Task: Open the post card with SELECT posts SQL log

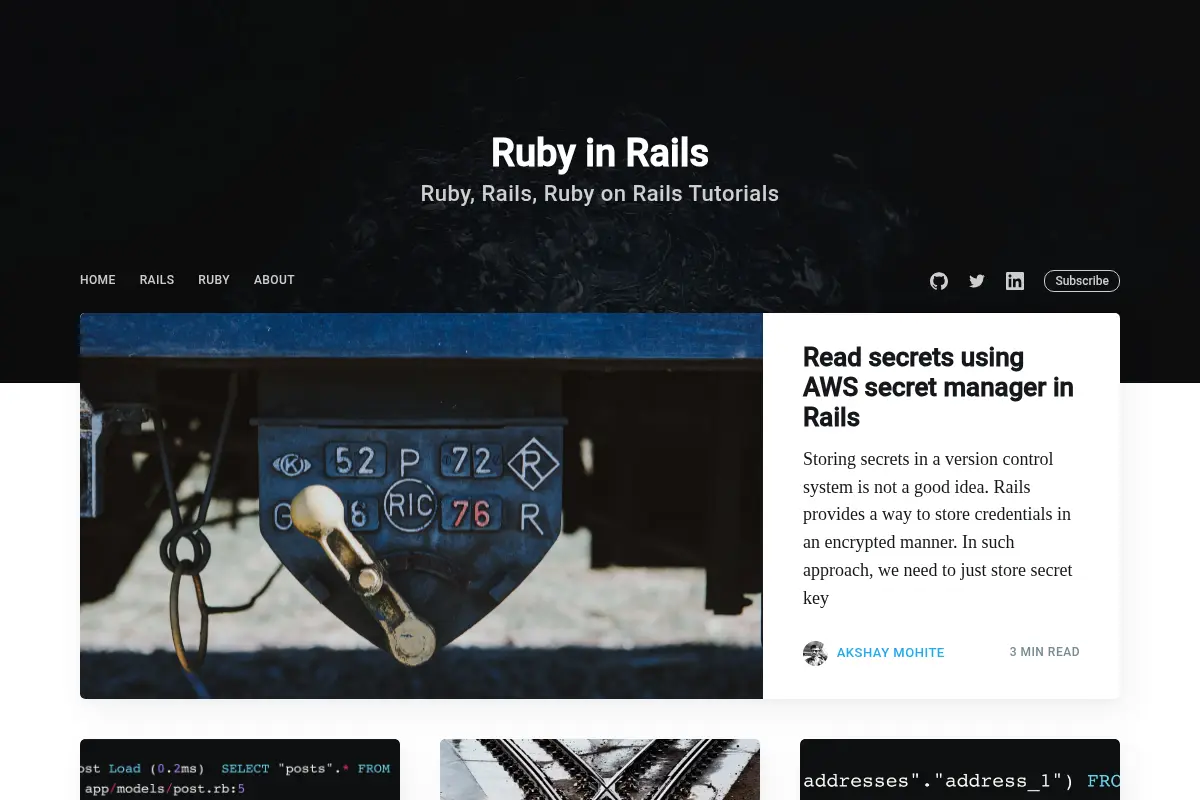Action: coord(240,769)
